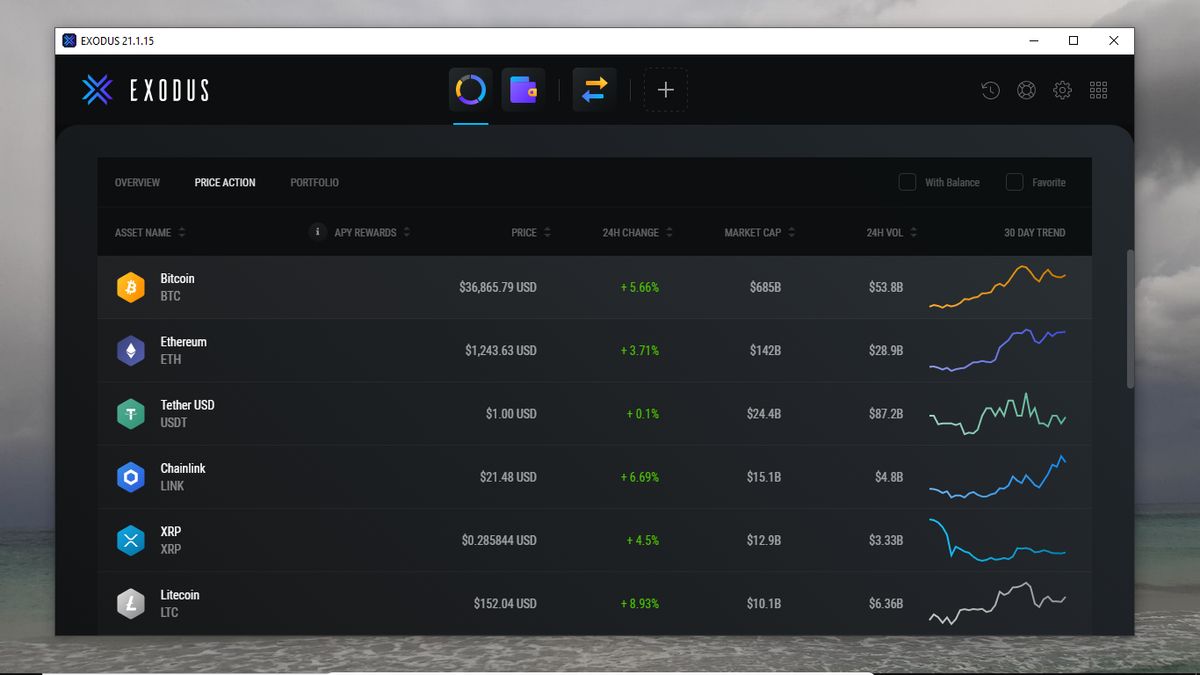This screenshot has height=675, width=1200.
Task: Open the Wallet section
Action: (x=524, y=89)
